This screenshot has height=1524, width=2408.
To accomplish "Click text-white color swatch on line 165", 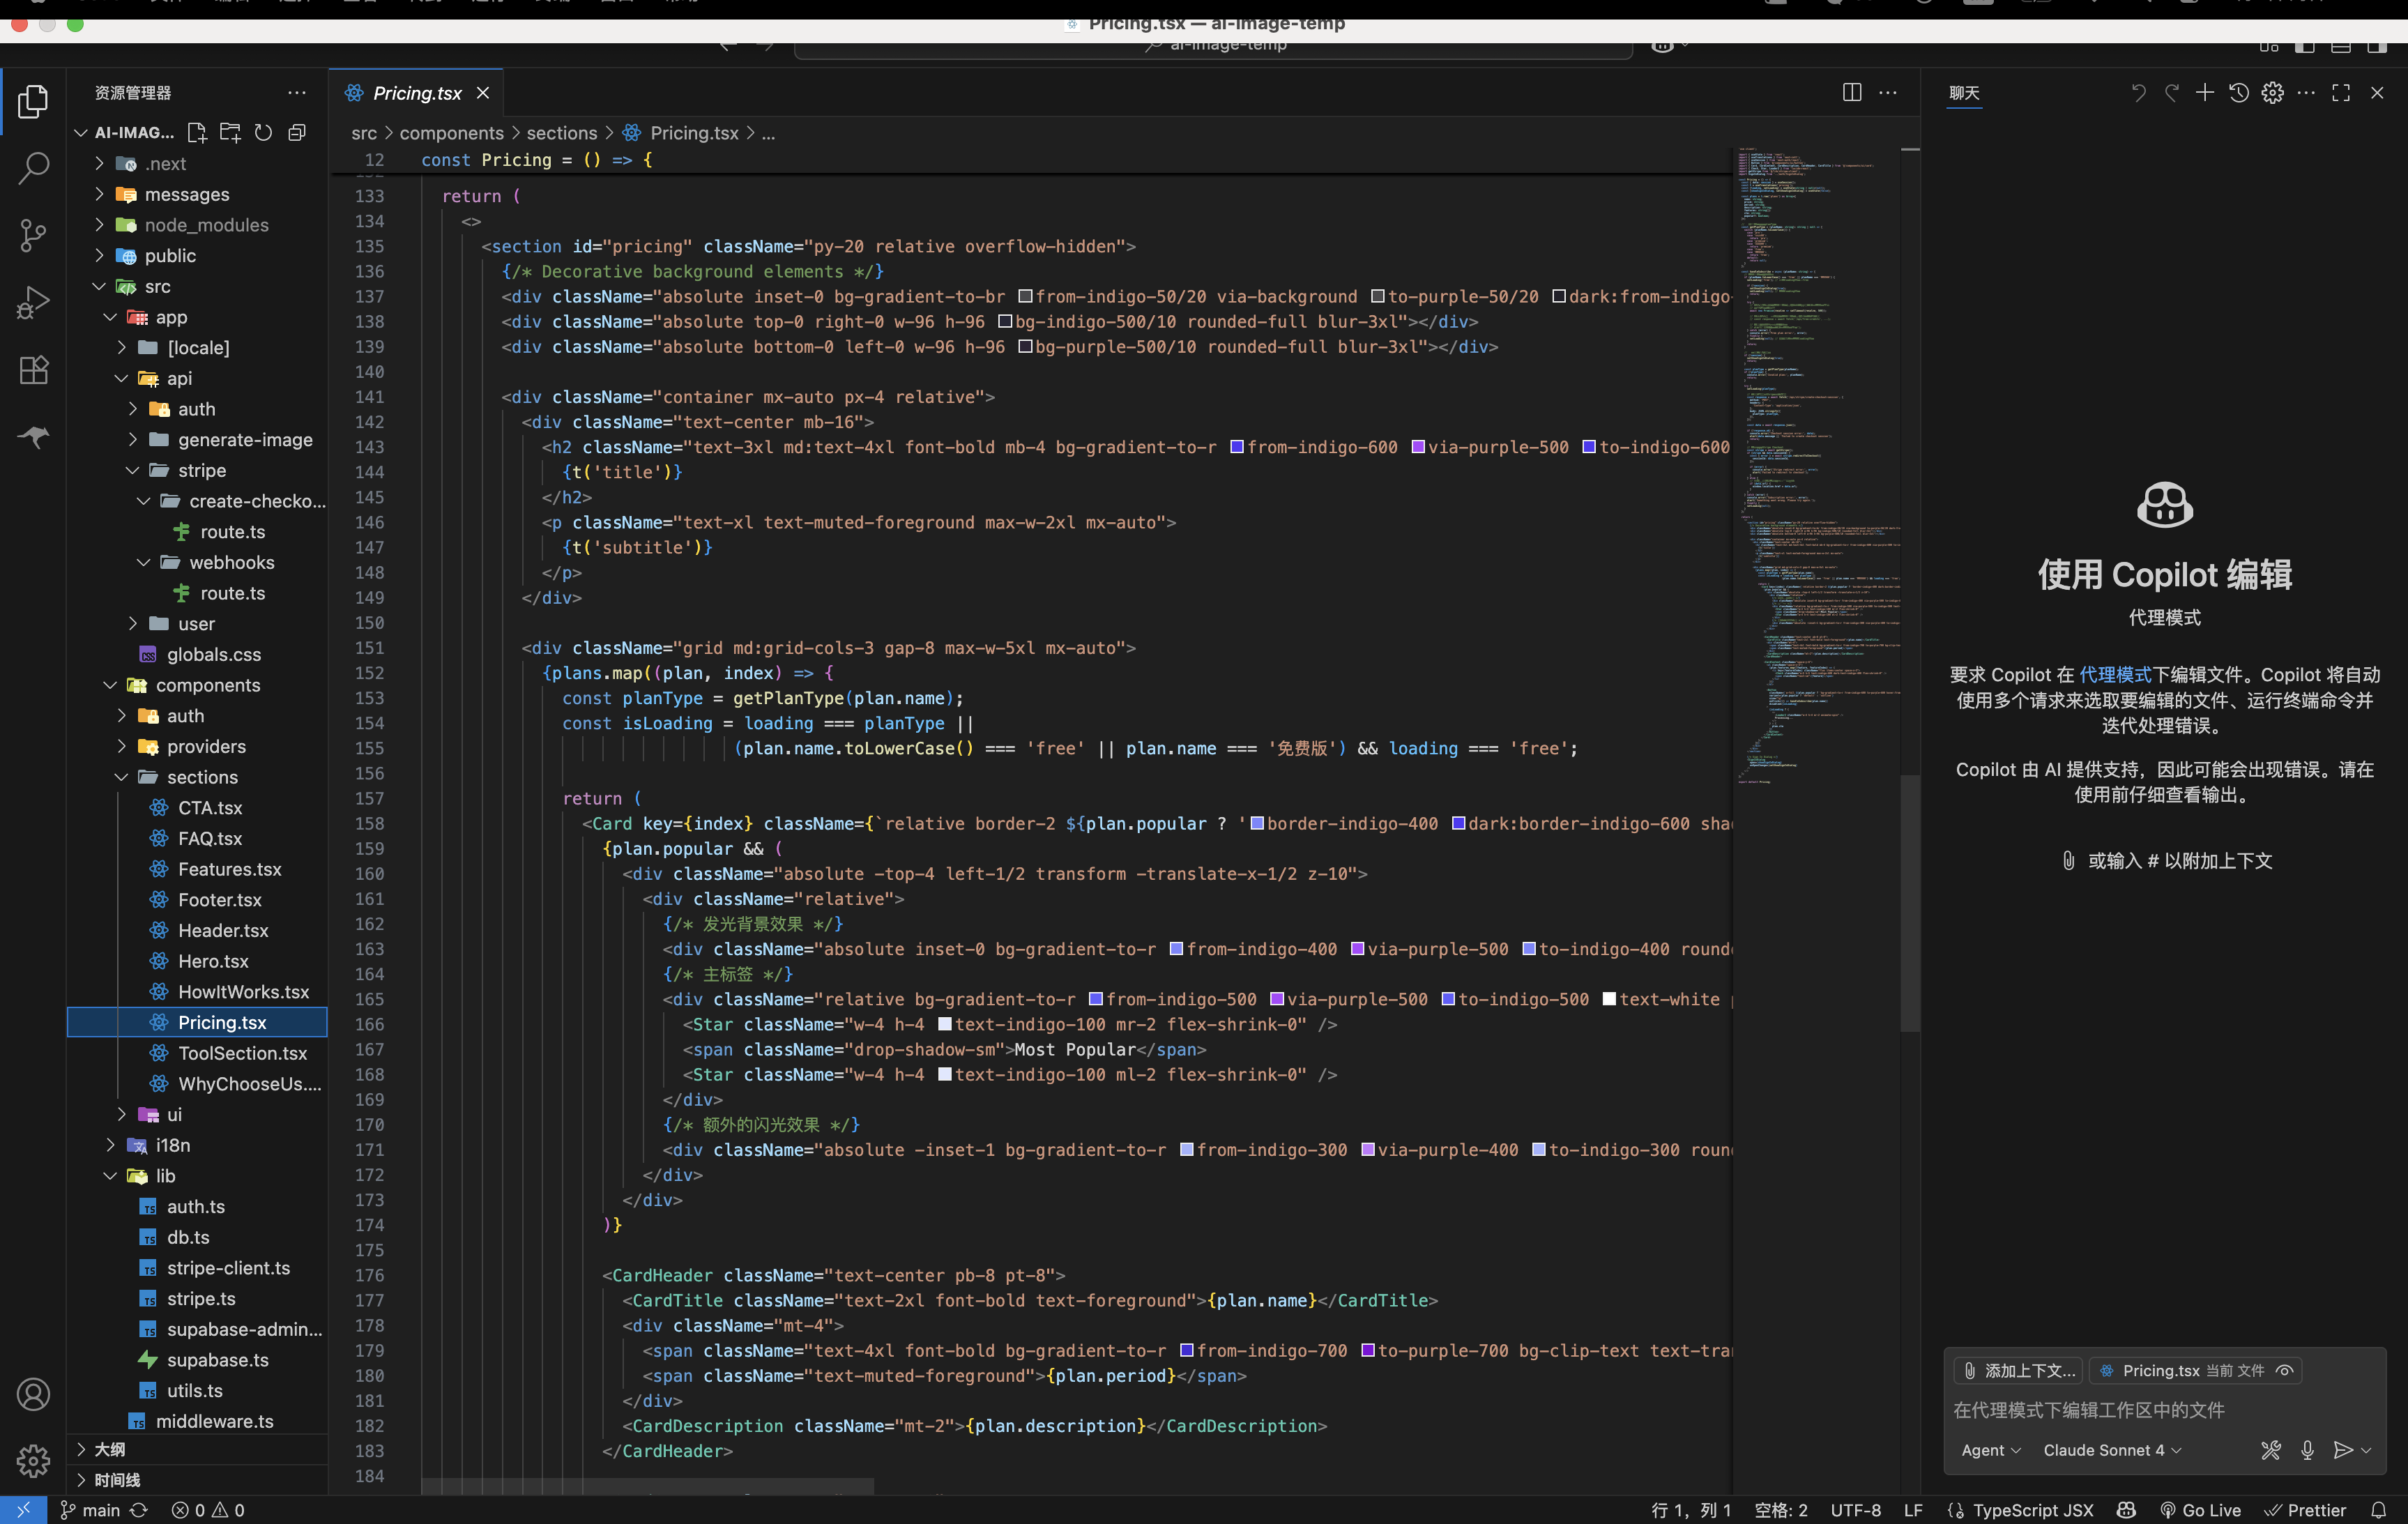I will [x=1609, y=999].
